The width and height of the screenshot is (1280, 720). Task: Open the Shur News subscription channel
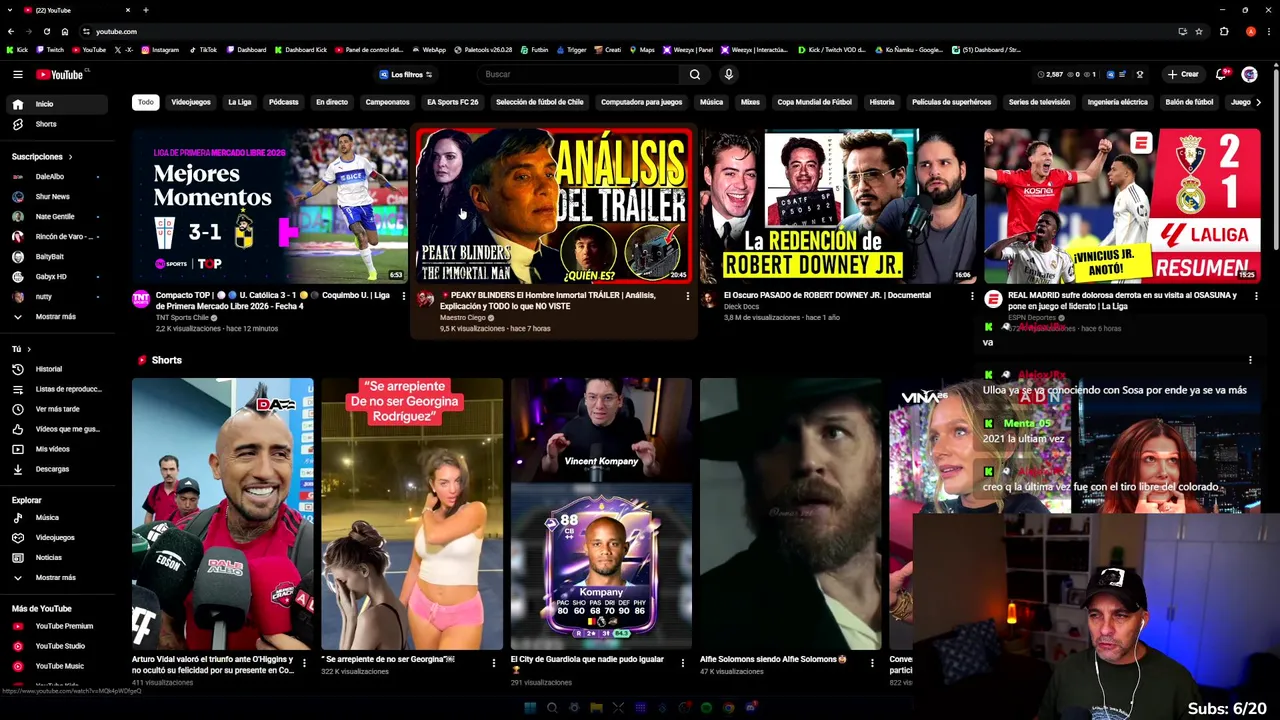coord(58,197)
